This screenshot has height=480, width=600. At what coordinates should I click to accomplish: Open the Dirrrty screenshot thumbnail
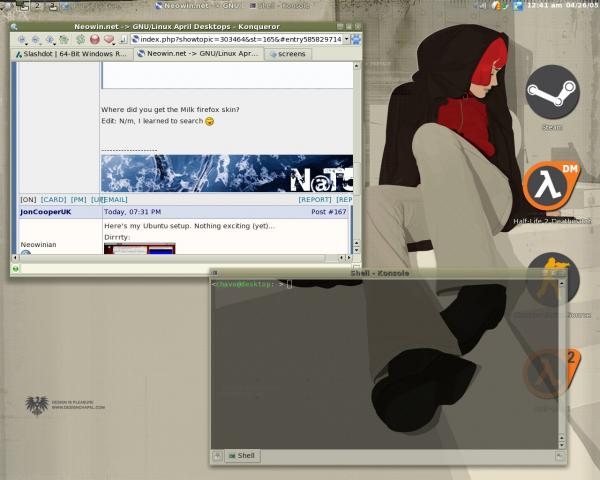140,248
